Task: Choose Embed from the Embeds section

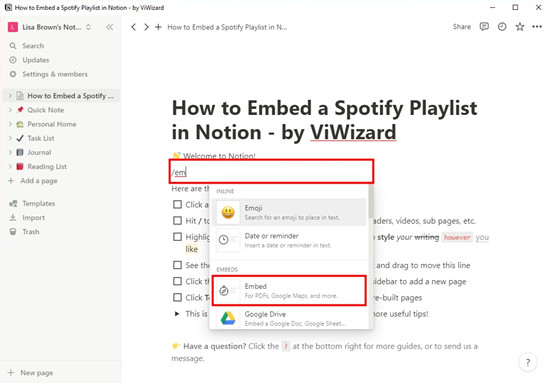Action: (x=289, y=291)
